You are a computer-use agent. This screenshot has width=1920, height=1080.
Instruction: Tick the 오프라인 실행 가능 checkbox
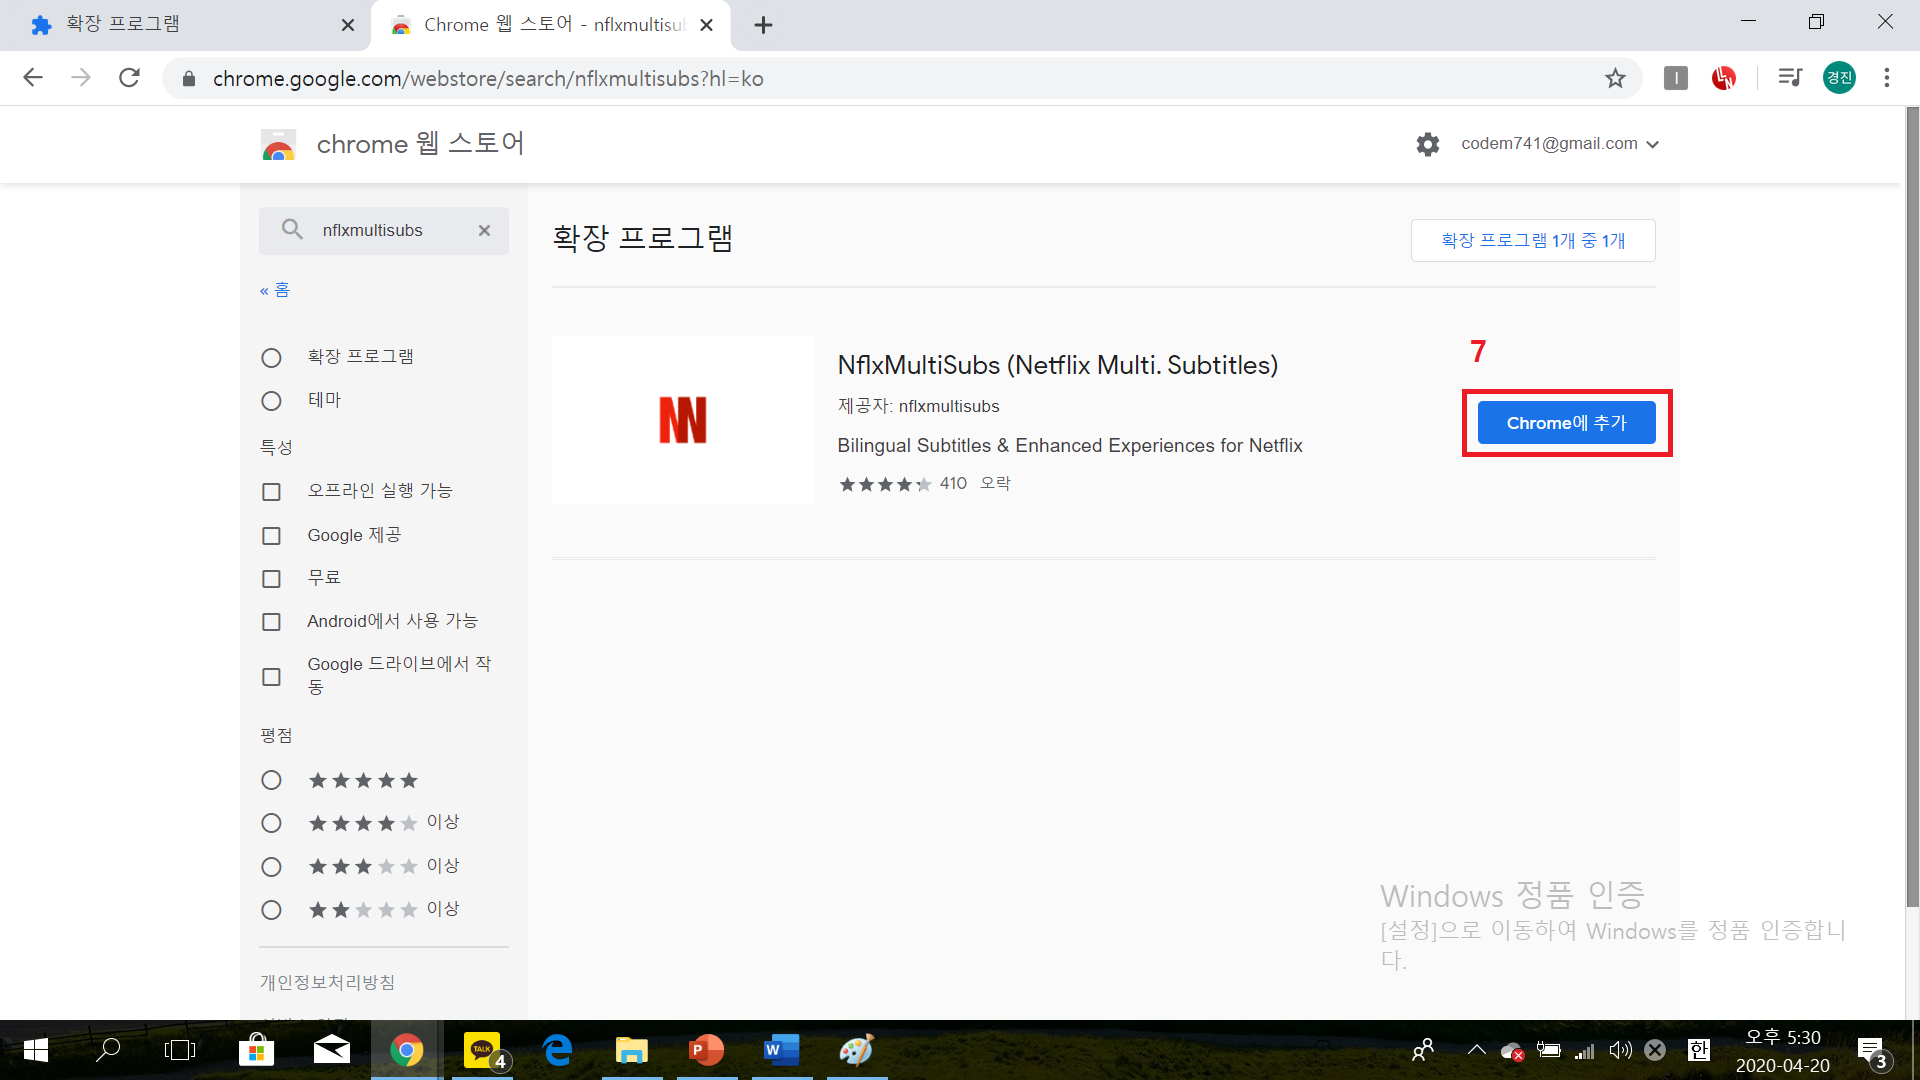[x=271, y=491]
